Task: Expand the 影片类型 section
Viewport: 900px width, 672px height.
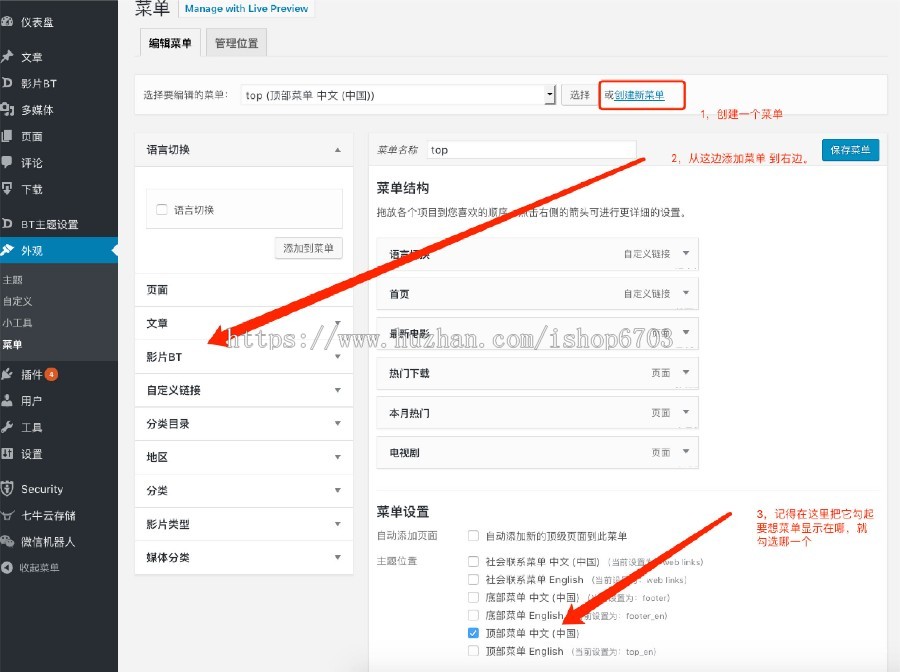Action: [338, 523]
